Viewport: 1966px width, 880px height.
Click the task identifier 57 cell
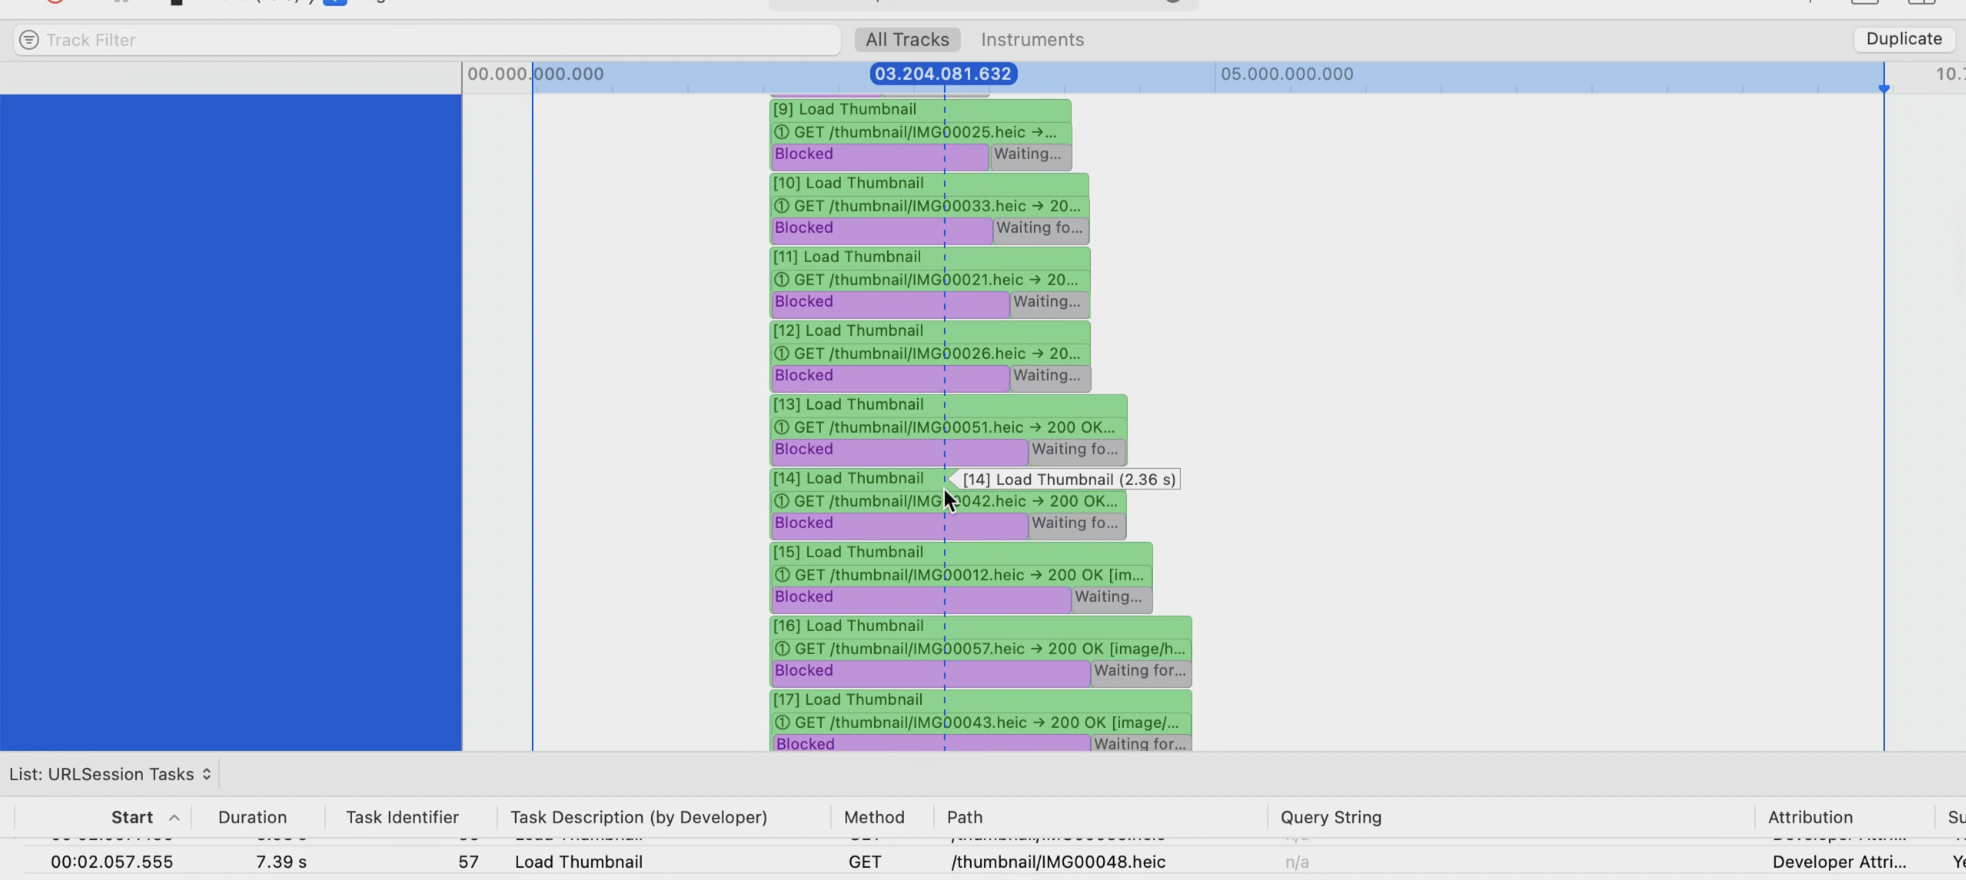pyautogui.click(x=468, y=862)
